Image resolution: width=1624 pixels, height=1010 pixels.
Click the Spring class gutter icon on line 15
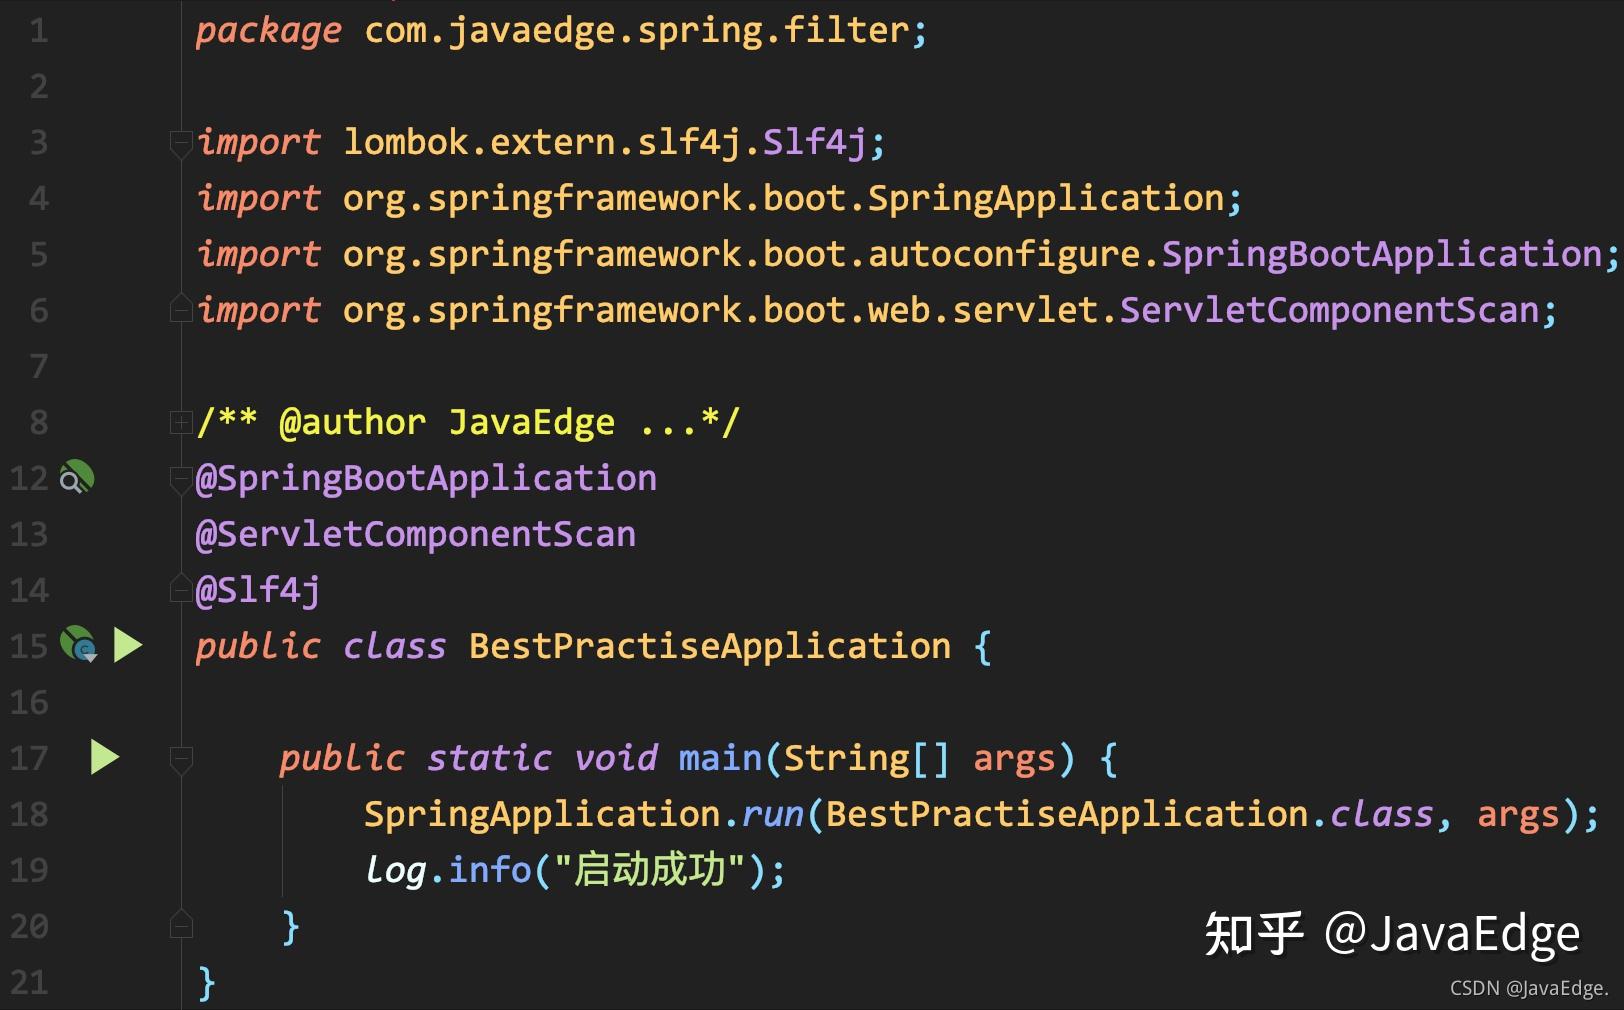[78, 645]
